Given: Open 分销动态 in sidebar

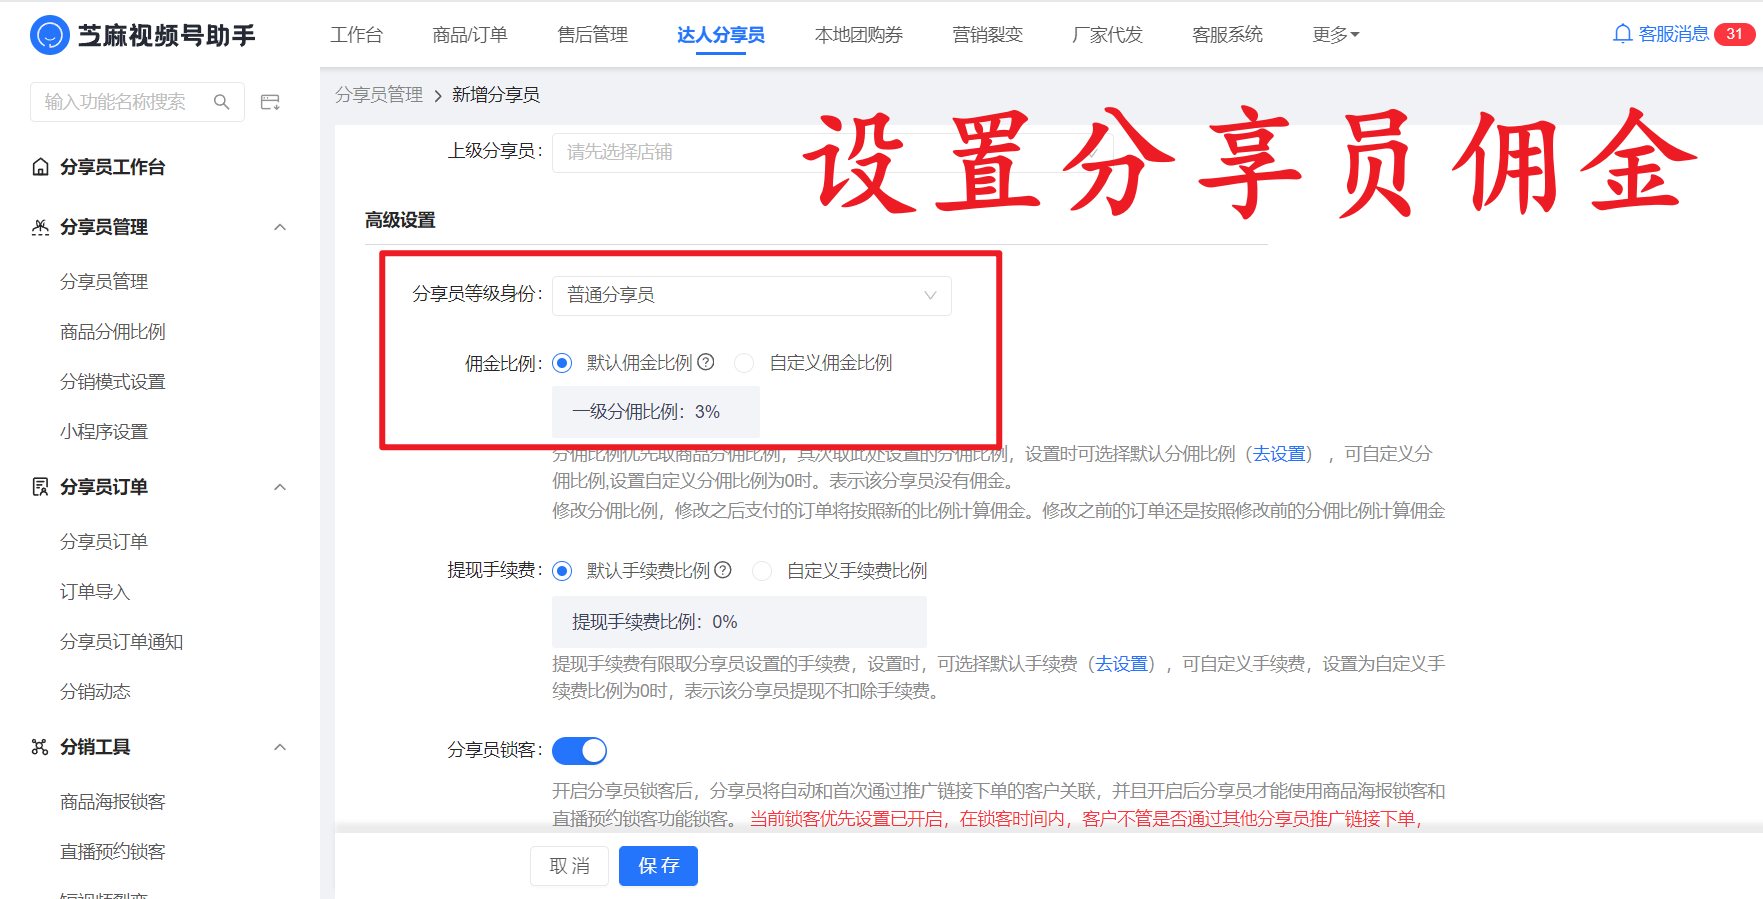Looking at the screenshot, I should pos(95,692).
